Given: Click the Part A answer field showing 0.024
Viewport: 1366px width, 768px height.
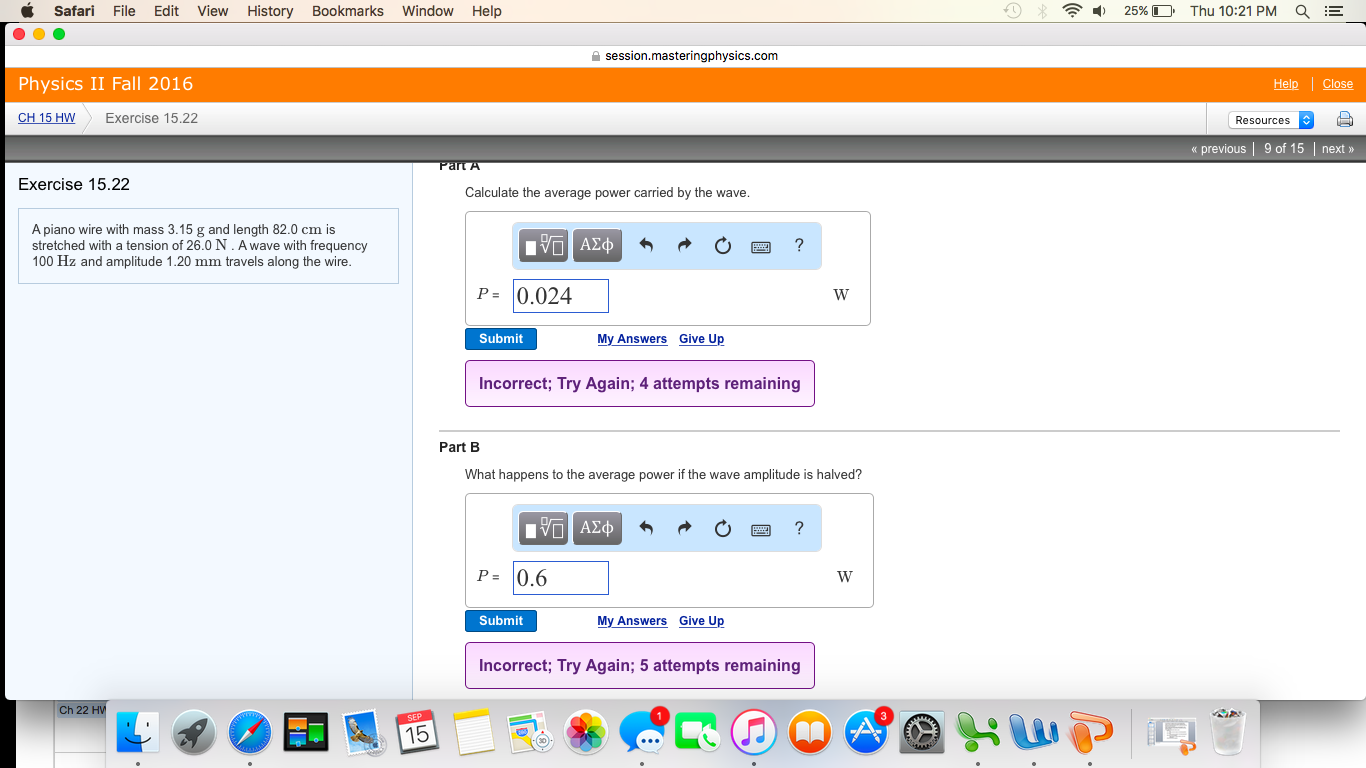Looking at the screenshot, I should point(561,296).
